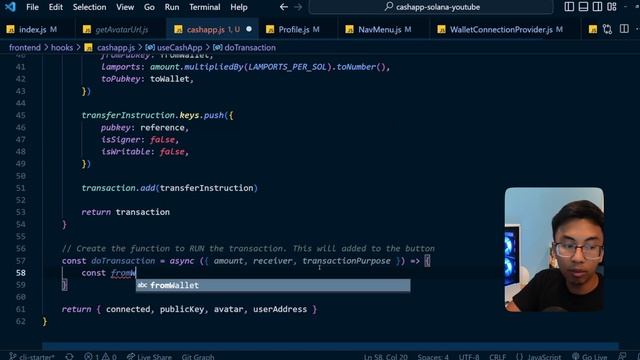640x360 pixels.
Task: Toggle the primary side bar layout icon
Action: click(569, 7)
